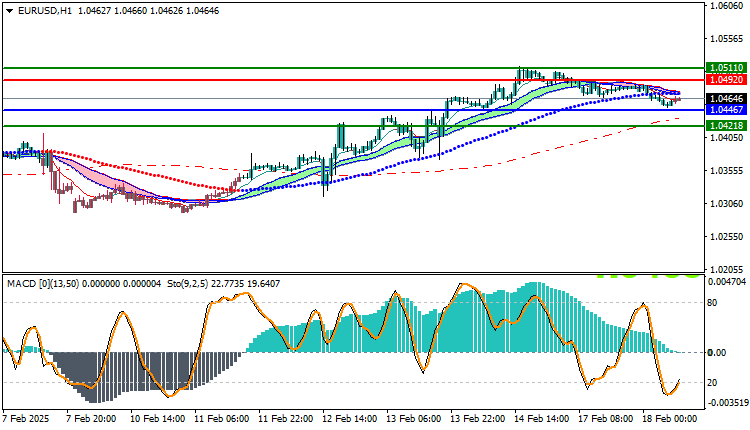Viewport: 750px width, 430px height.
Task: Click the green 1.05110 price level label
Action: 726,68
